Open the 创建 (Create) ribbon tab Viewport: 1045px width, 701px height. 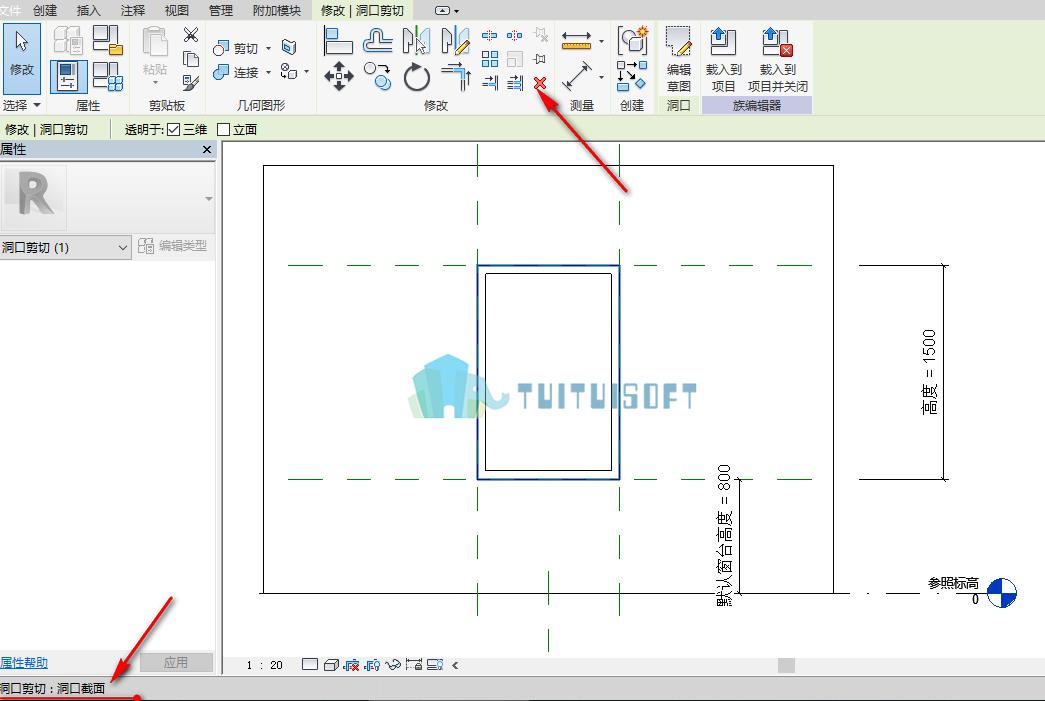pos(45,11)
